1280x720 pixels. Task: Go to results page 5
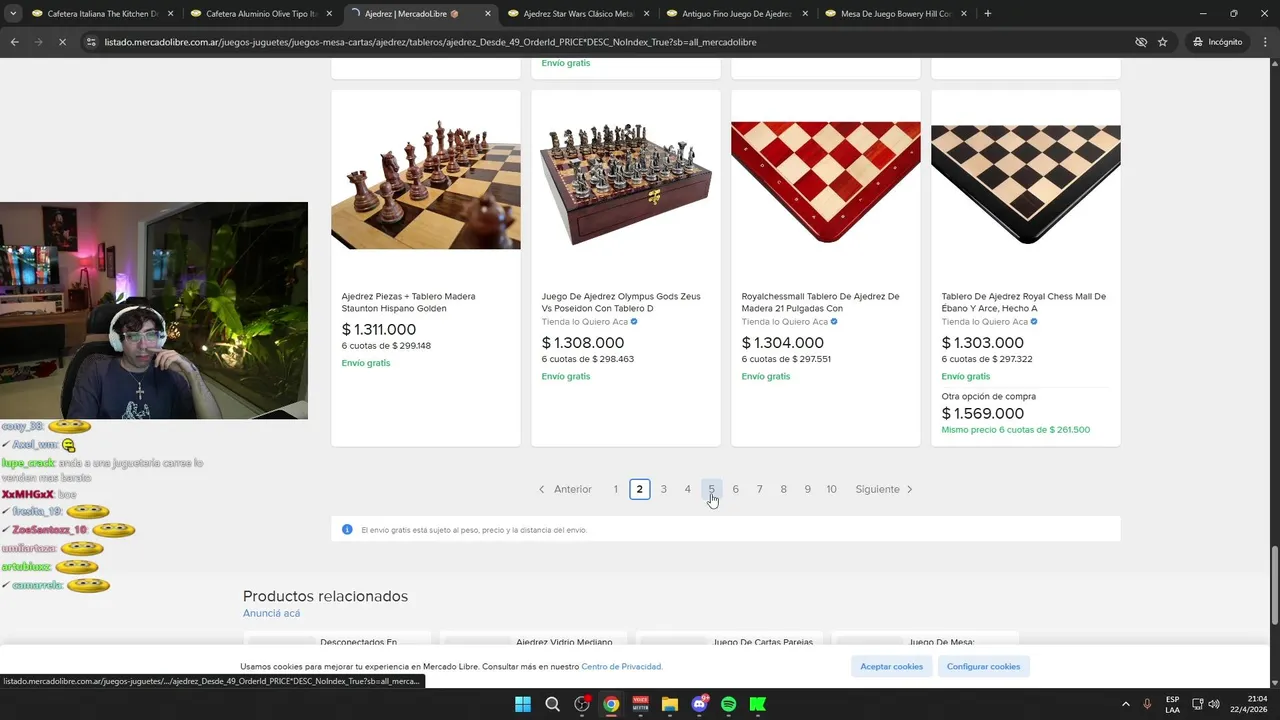(712, 489)
